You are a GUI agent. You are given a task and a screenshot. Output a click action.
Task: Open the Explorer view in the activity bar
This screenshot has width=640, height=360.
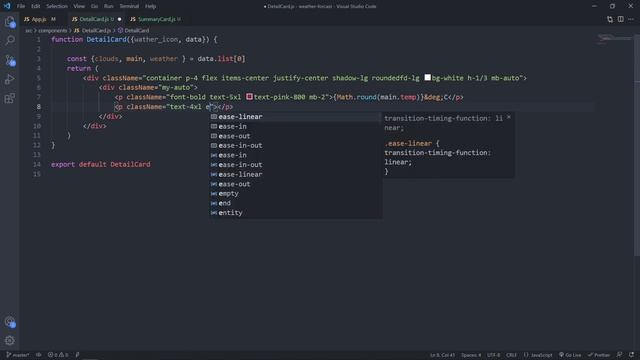[x=10, y=22]
